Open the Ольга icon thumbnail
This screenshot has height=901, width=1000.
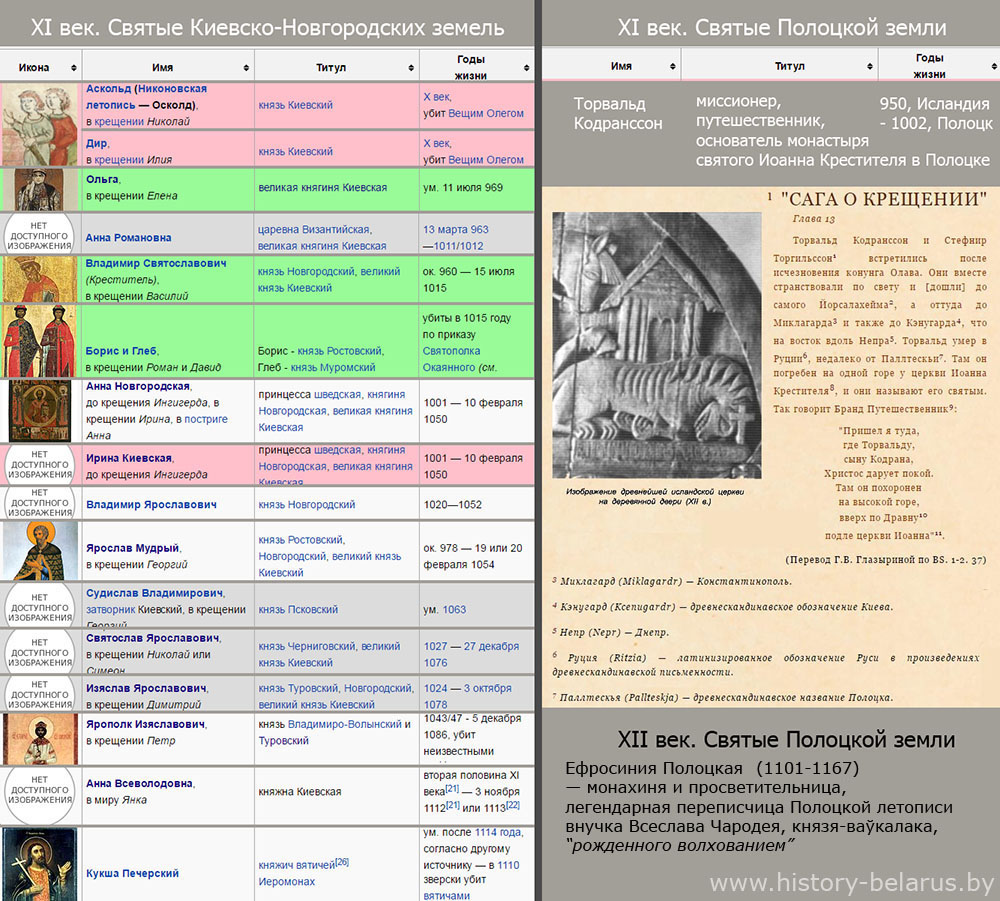pos(40,189)
